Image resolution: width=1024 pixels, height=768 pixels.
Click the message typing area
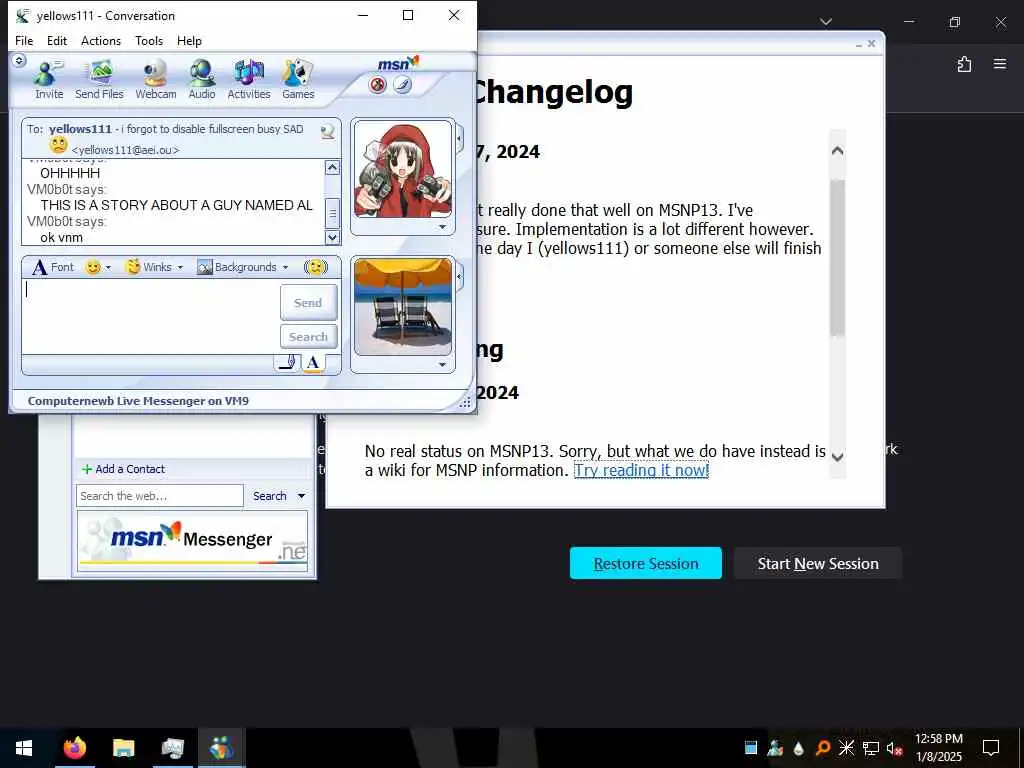click(x=151, y=317)
